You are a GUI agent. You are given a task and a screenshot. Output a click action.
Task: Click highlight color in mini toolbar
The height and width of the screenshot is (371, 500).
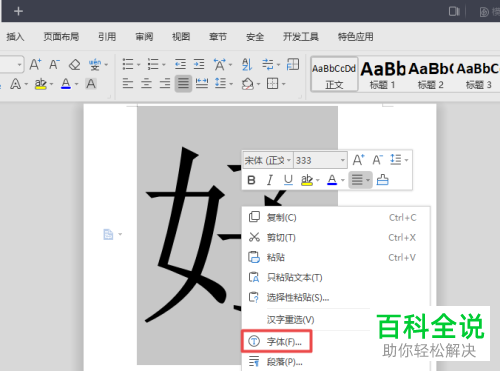click(307, 180)
